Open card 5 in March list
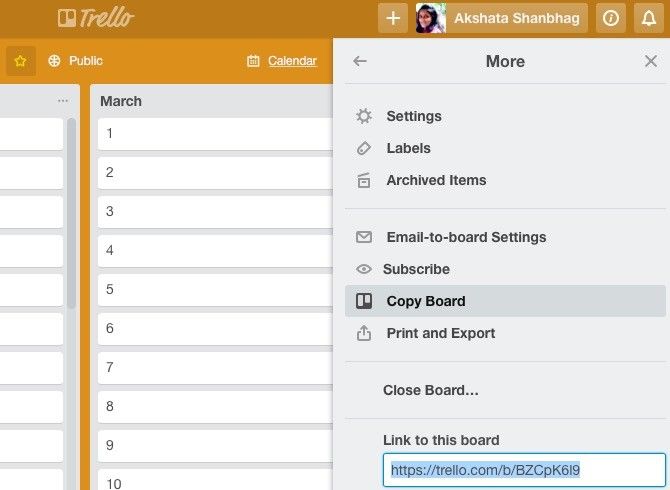 (x=215, y=290)
